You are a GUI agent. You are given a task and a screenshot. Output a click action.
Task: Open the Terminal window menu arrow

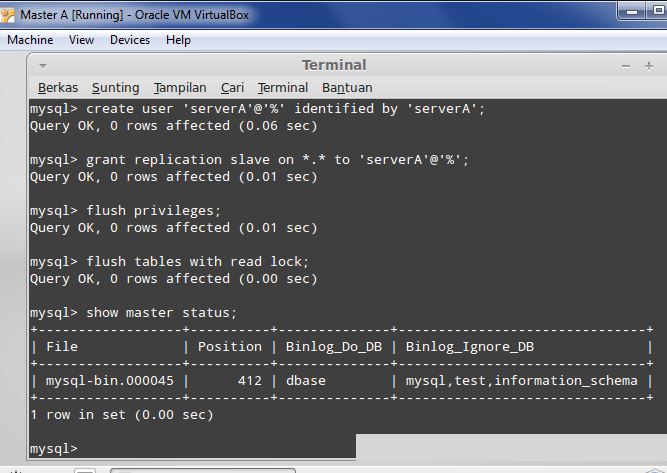coord(43,66)
